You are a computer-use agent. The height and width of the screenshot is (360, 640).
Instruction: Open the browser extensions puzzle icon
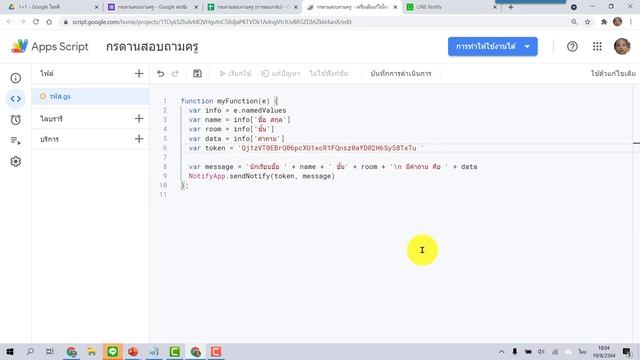[x=604, y=22]
